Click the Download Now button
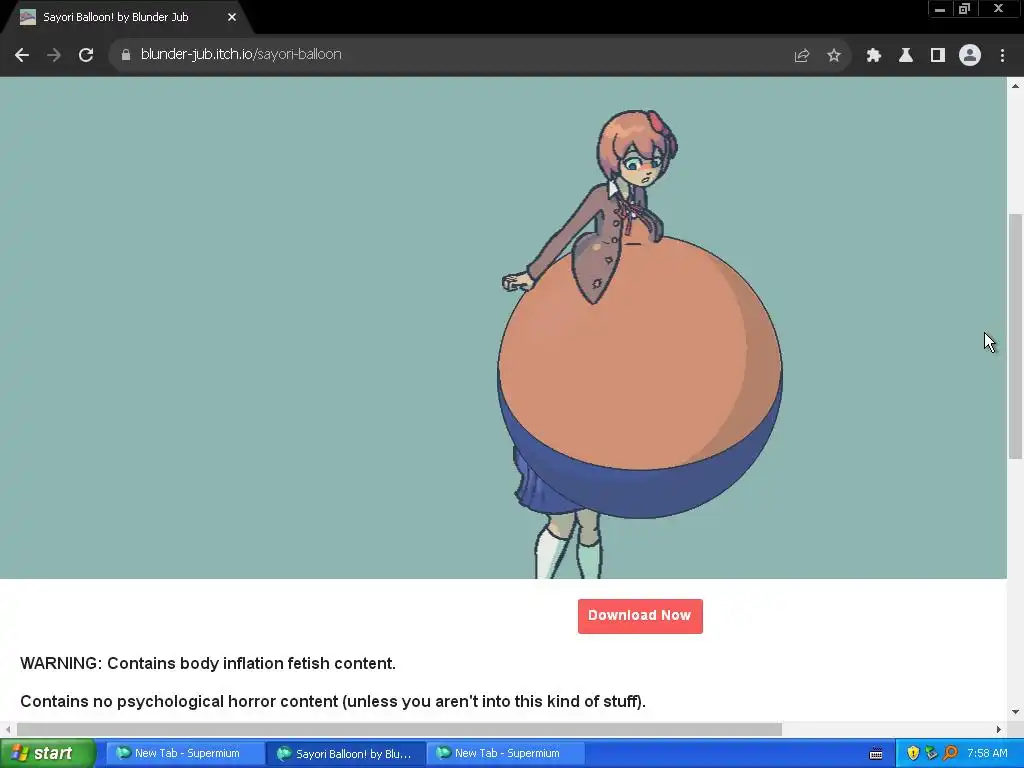Viewport: 1024px width, 768px height. pyautogui.click(x=640, y=616)
